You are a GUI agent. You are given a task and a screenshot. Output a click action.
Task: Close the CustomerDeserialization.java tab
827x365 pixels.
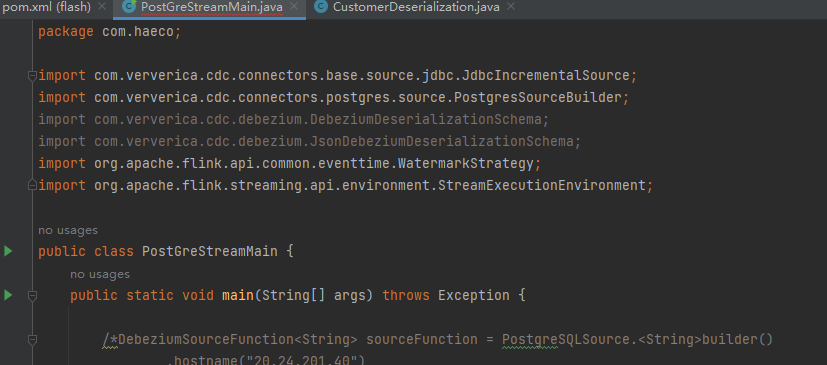point(511,7)
